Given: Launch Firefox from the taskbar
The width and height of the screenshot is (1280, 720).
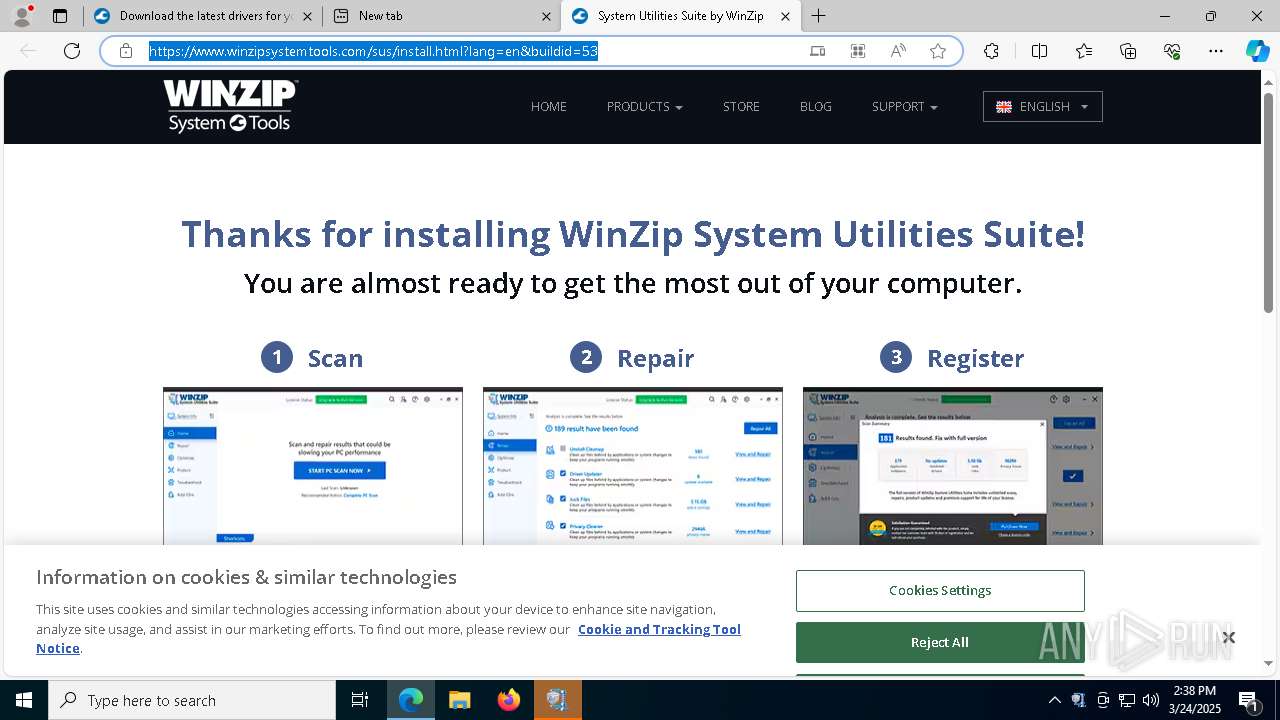Looking at the screenshot, I should click(x=509, y=700).
